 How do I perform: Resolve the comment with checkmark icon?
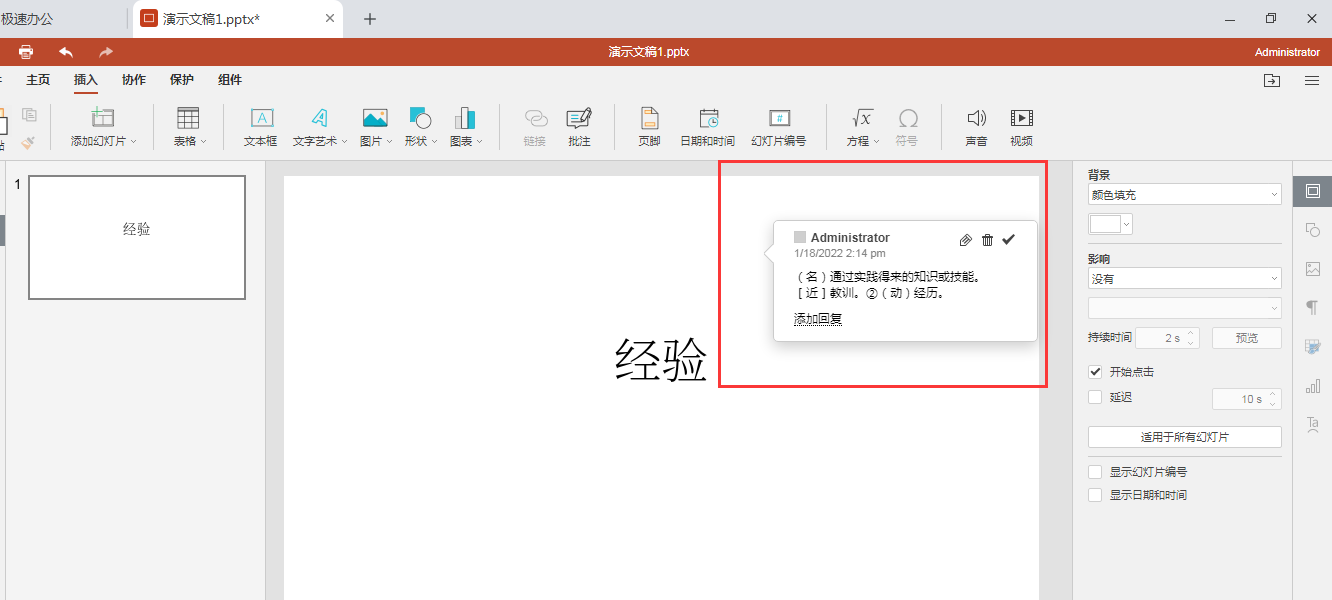point(1009,239)
